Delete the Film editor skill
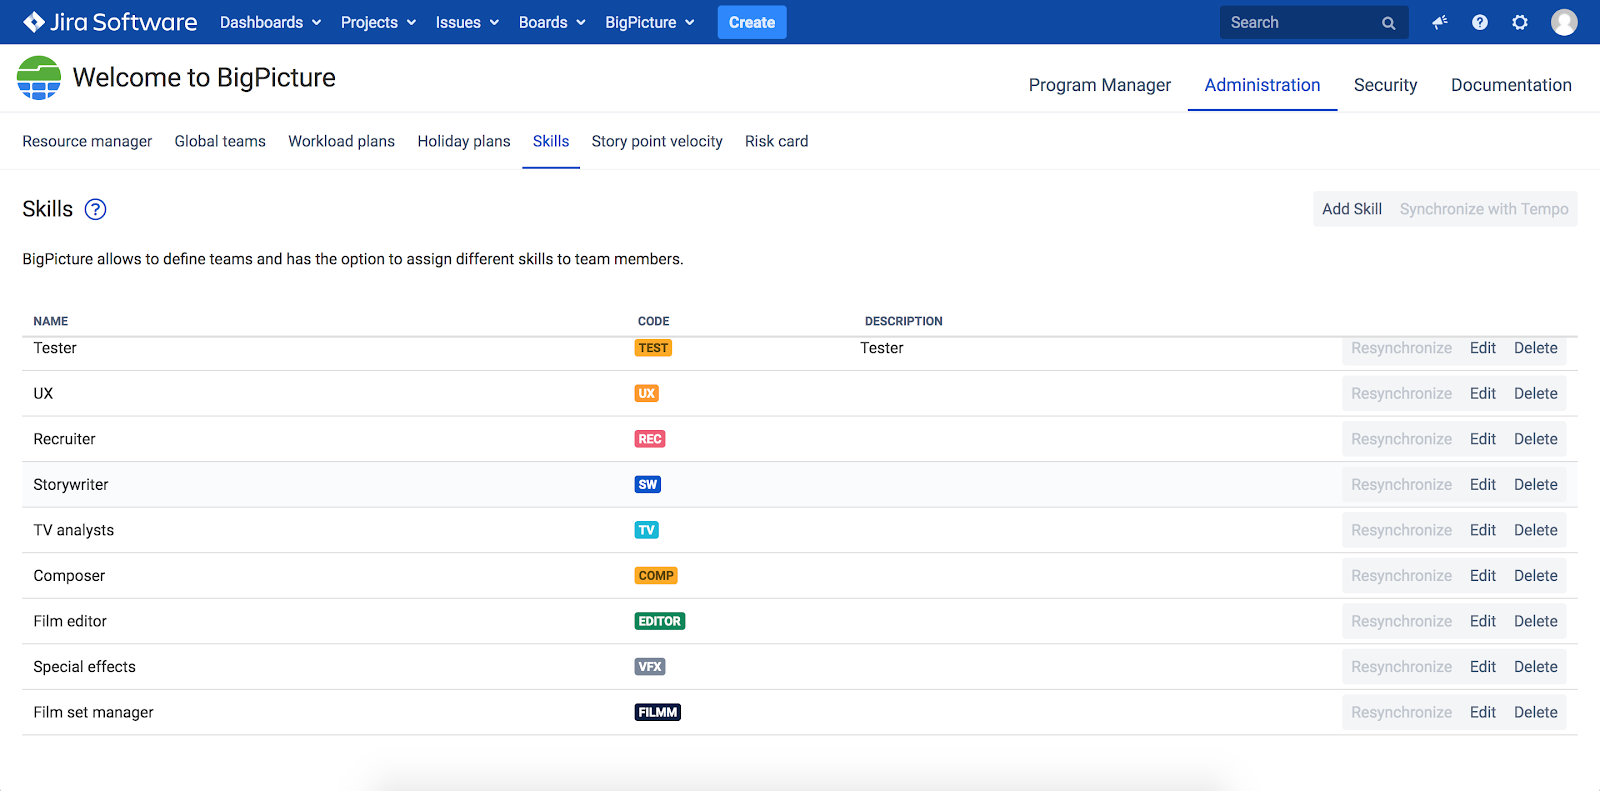This screenshot has height=791, width=1600. click(x=1536, y=621)
